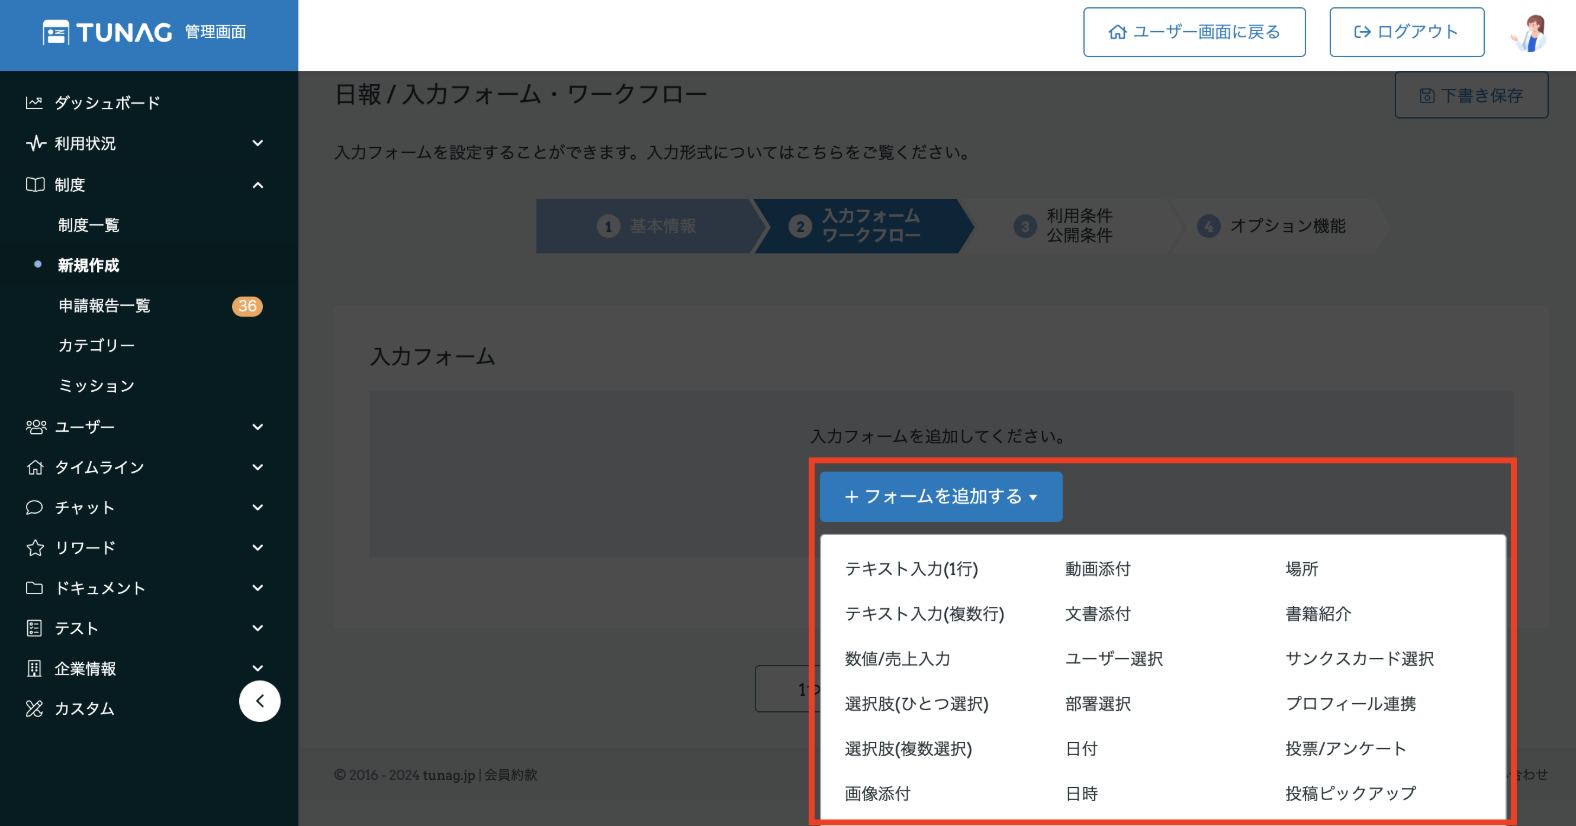Go to step 3 利用条件 公開条件
The image size is (1576, 826).
coord(1068,226)
